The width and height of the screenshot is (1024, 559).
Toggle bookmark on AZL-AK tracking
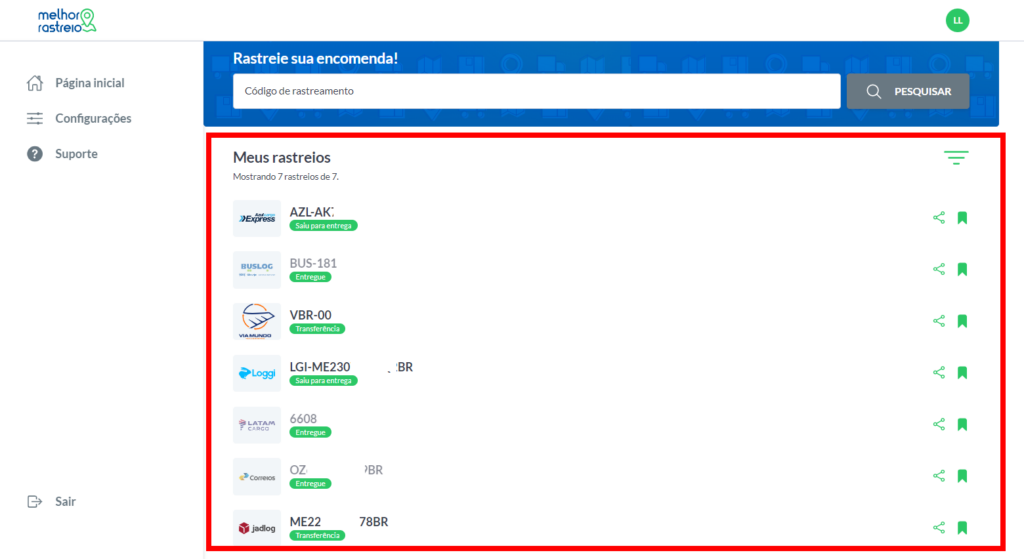[x=962, y=217]
